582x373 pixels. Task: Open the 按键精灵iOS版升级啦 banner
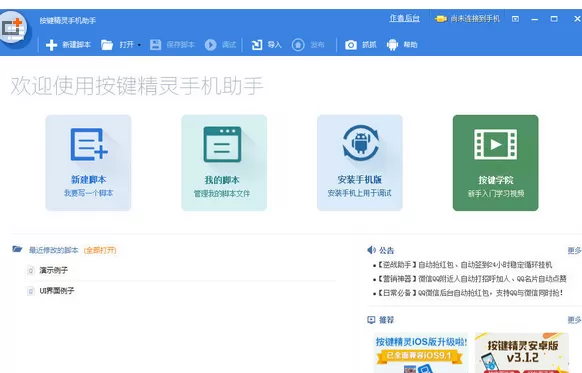coord(421,353)
